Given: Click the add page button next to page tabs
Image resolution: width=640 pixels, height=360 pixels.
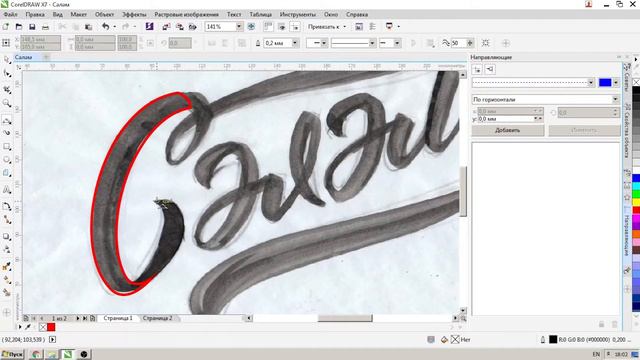Looking at the screenshot, I should (93, 318).
